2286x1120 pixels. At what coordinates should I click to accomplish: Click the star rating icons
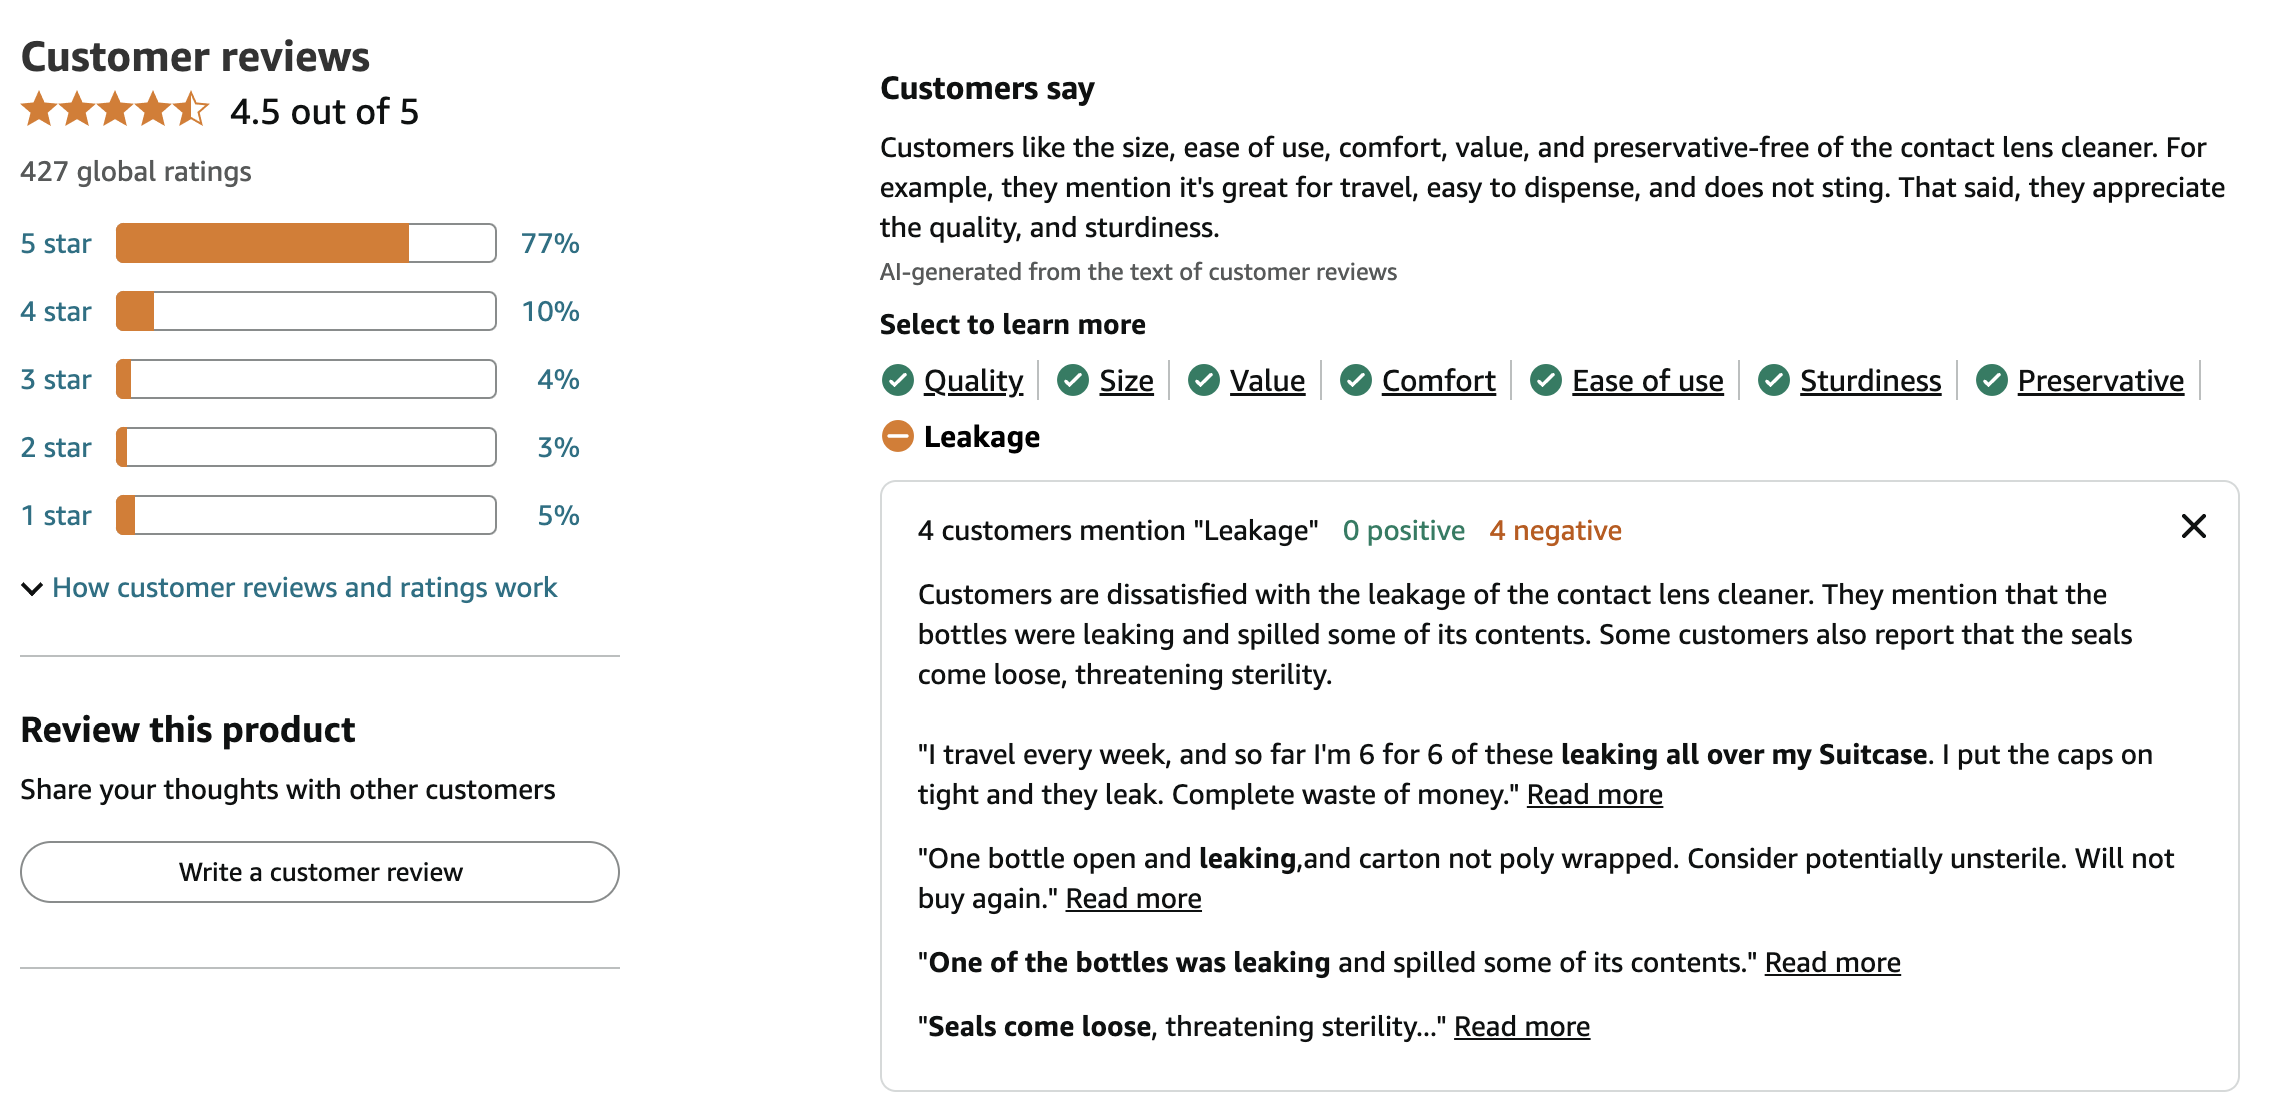pos(115,110)
